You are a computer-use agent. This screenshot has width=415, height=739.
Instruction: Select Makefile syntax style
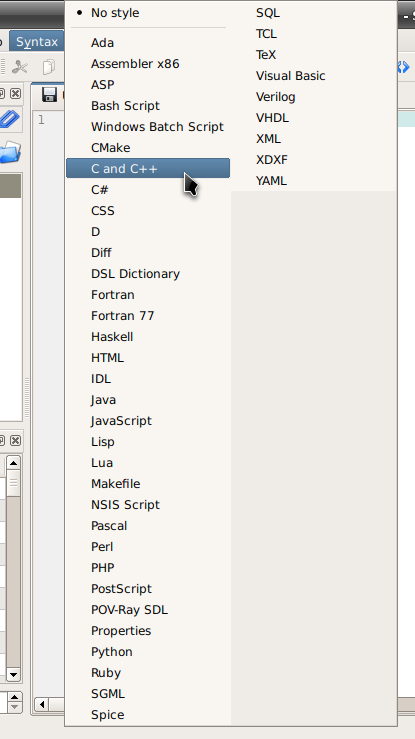[148, 484]
